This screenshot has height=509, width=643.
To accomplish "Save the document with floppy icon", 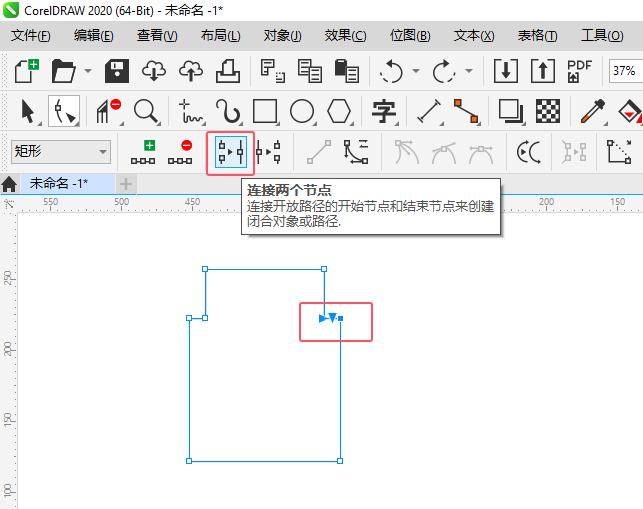I will (117, 71).
